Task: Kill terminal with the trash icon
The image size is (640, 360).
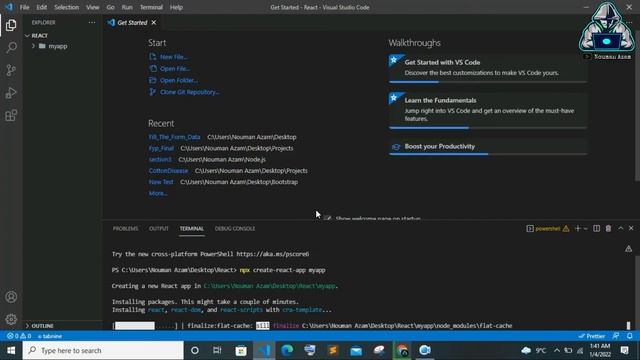Action: 608,229
